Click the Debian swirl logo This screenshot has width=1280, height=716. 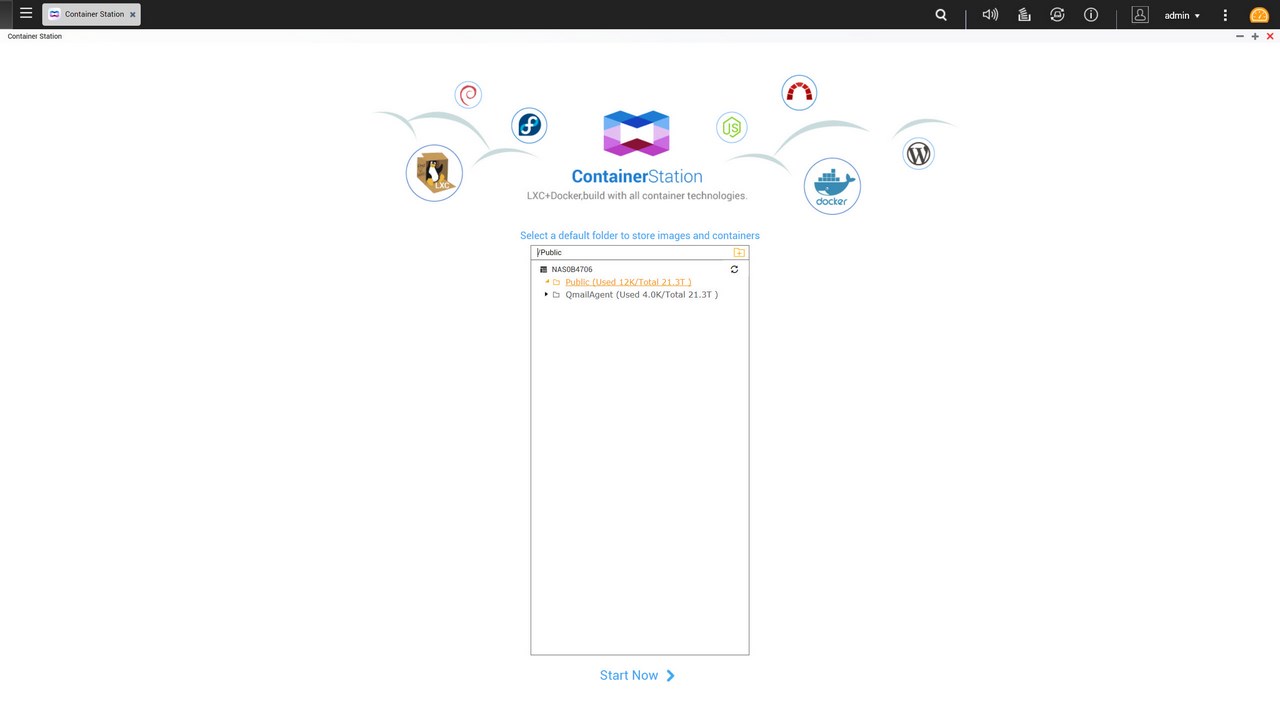point(468,95)
